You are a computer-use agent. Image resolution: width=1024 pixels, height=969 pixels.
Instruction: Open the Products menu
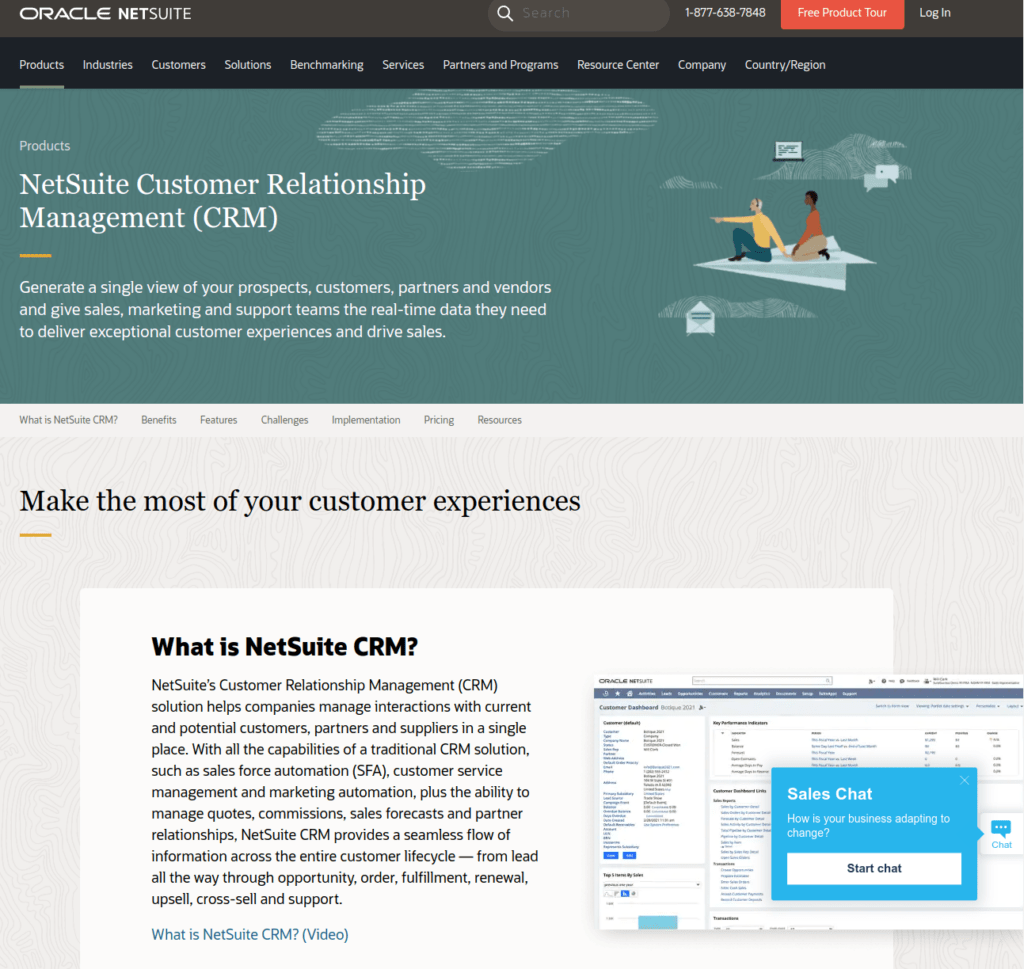point(42,65)
